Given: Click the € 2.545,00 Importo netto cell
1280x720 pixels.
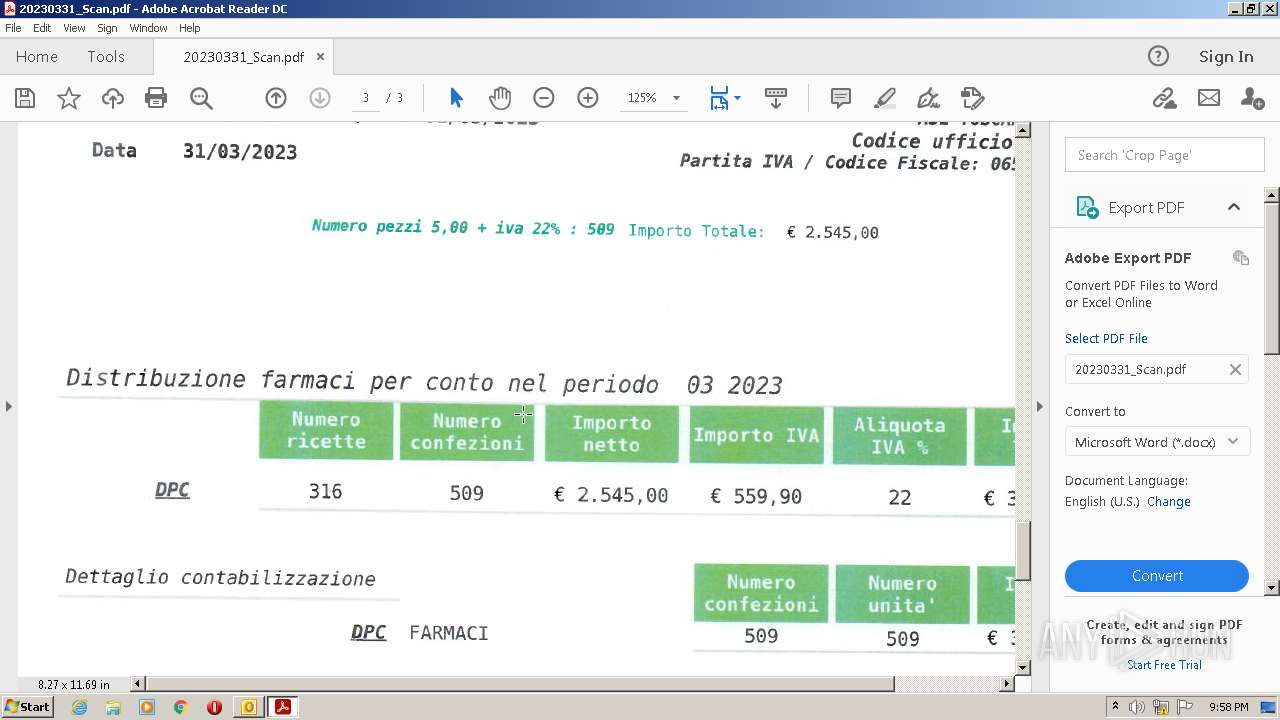Looking at the screenshot, I should [611, 495].
